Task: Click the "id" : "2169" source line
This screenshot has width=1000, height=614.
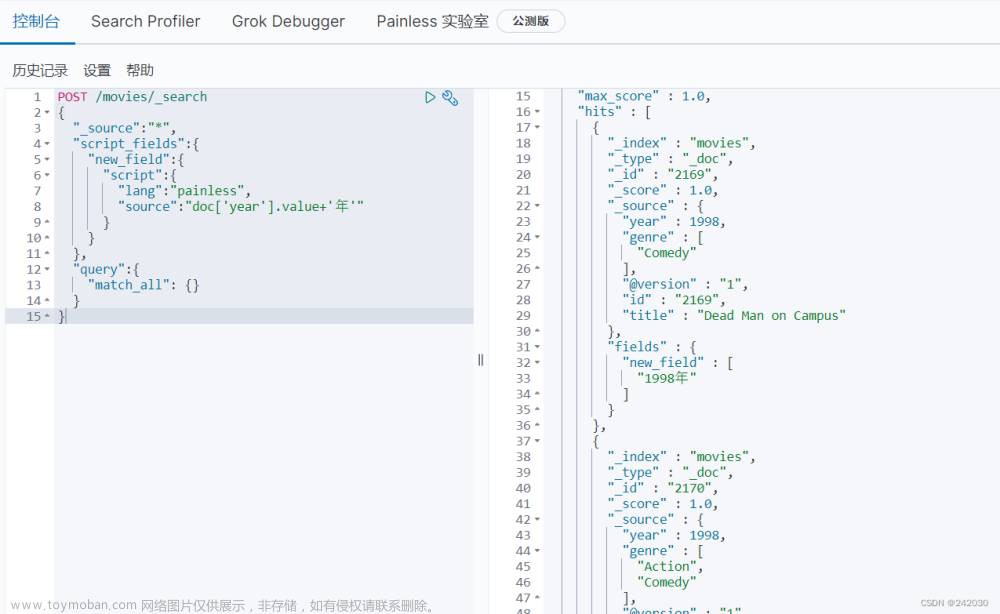Action: (x=673, y=300)
